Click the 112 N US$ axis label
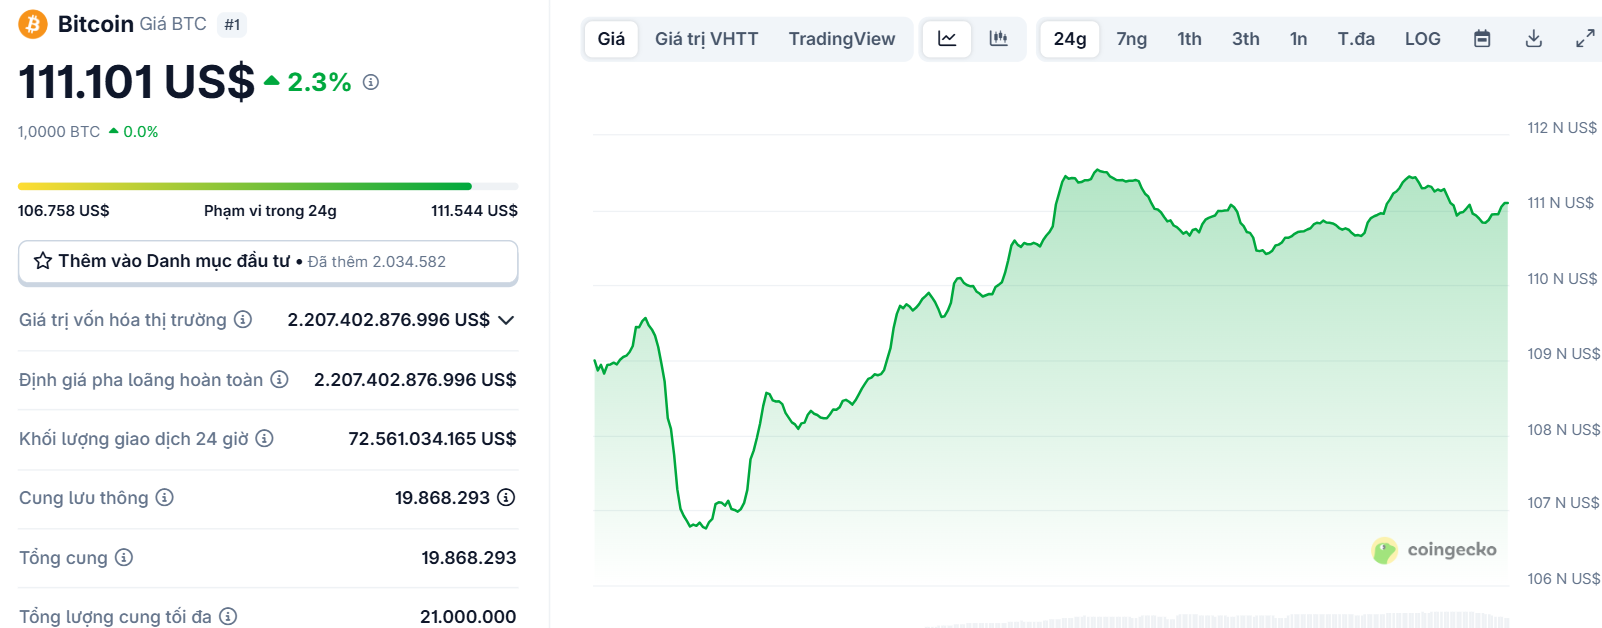Screen dimensions: 1602x628 pyautogui.click(x=1562, y=128)
